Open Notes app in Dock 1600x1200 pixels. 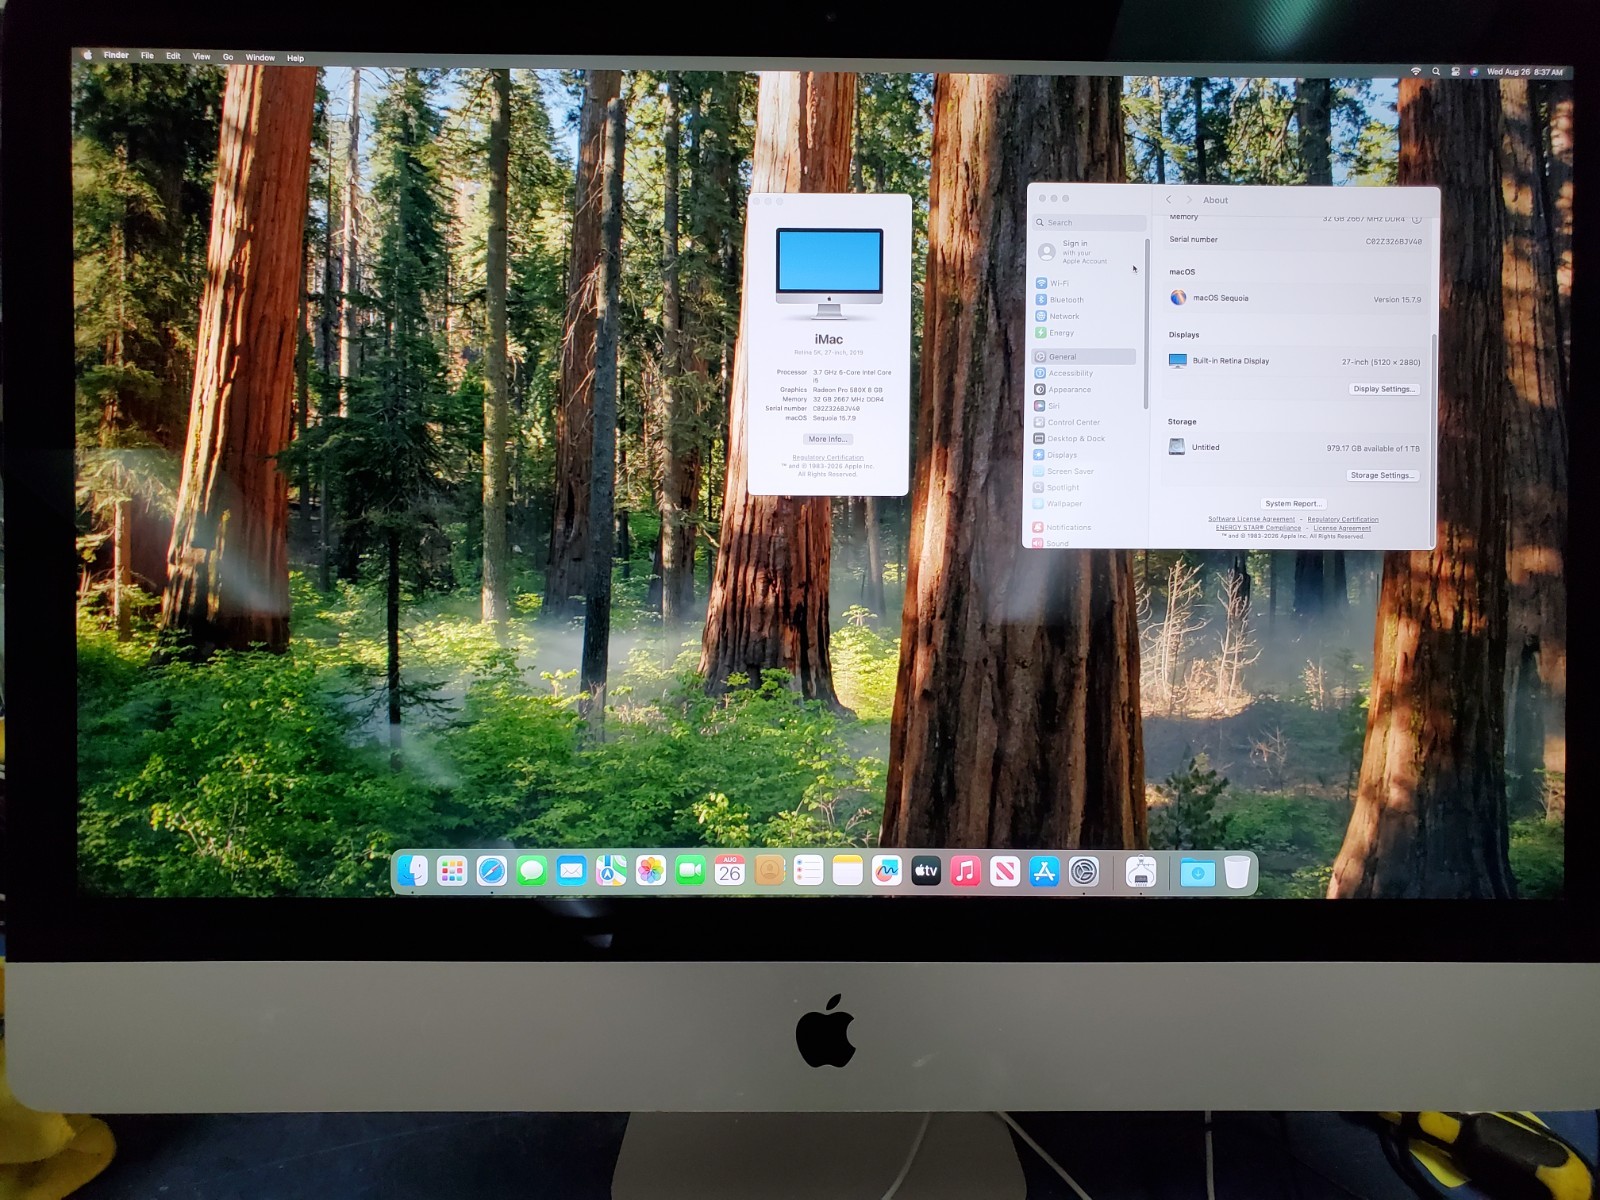coord(847,871)
